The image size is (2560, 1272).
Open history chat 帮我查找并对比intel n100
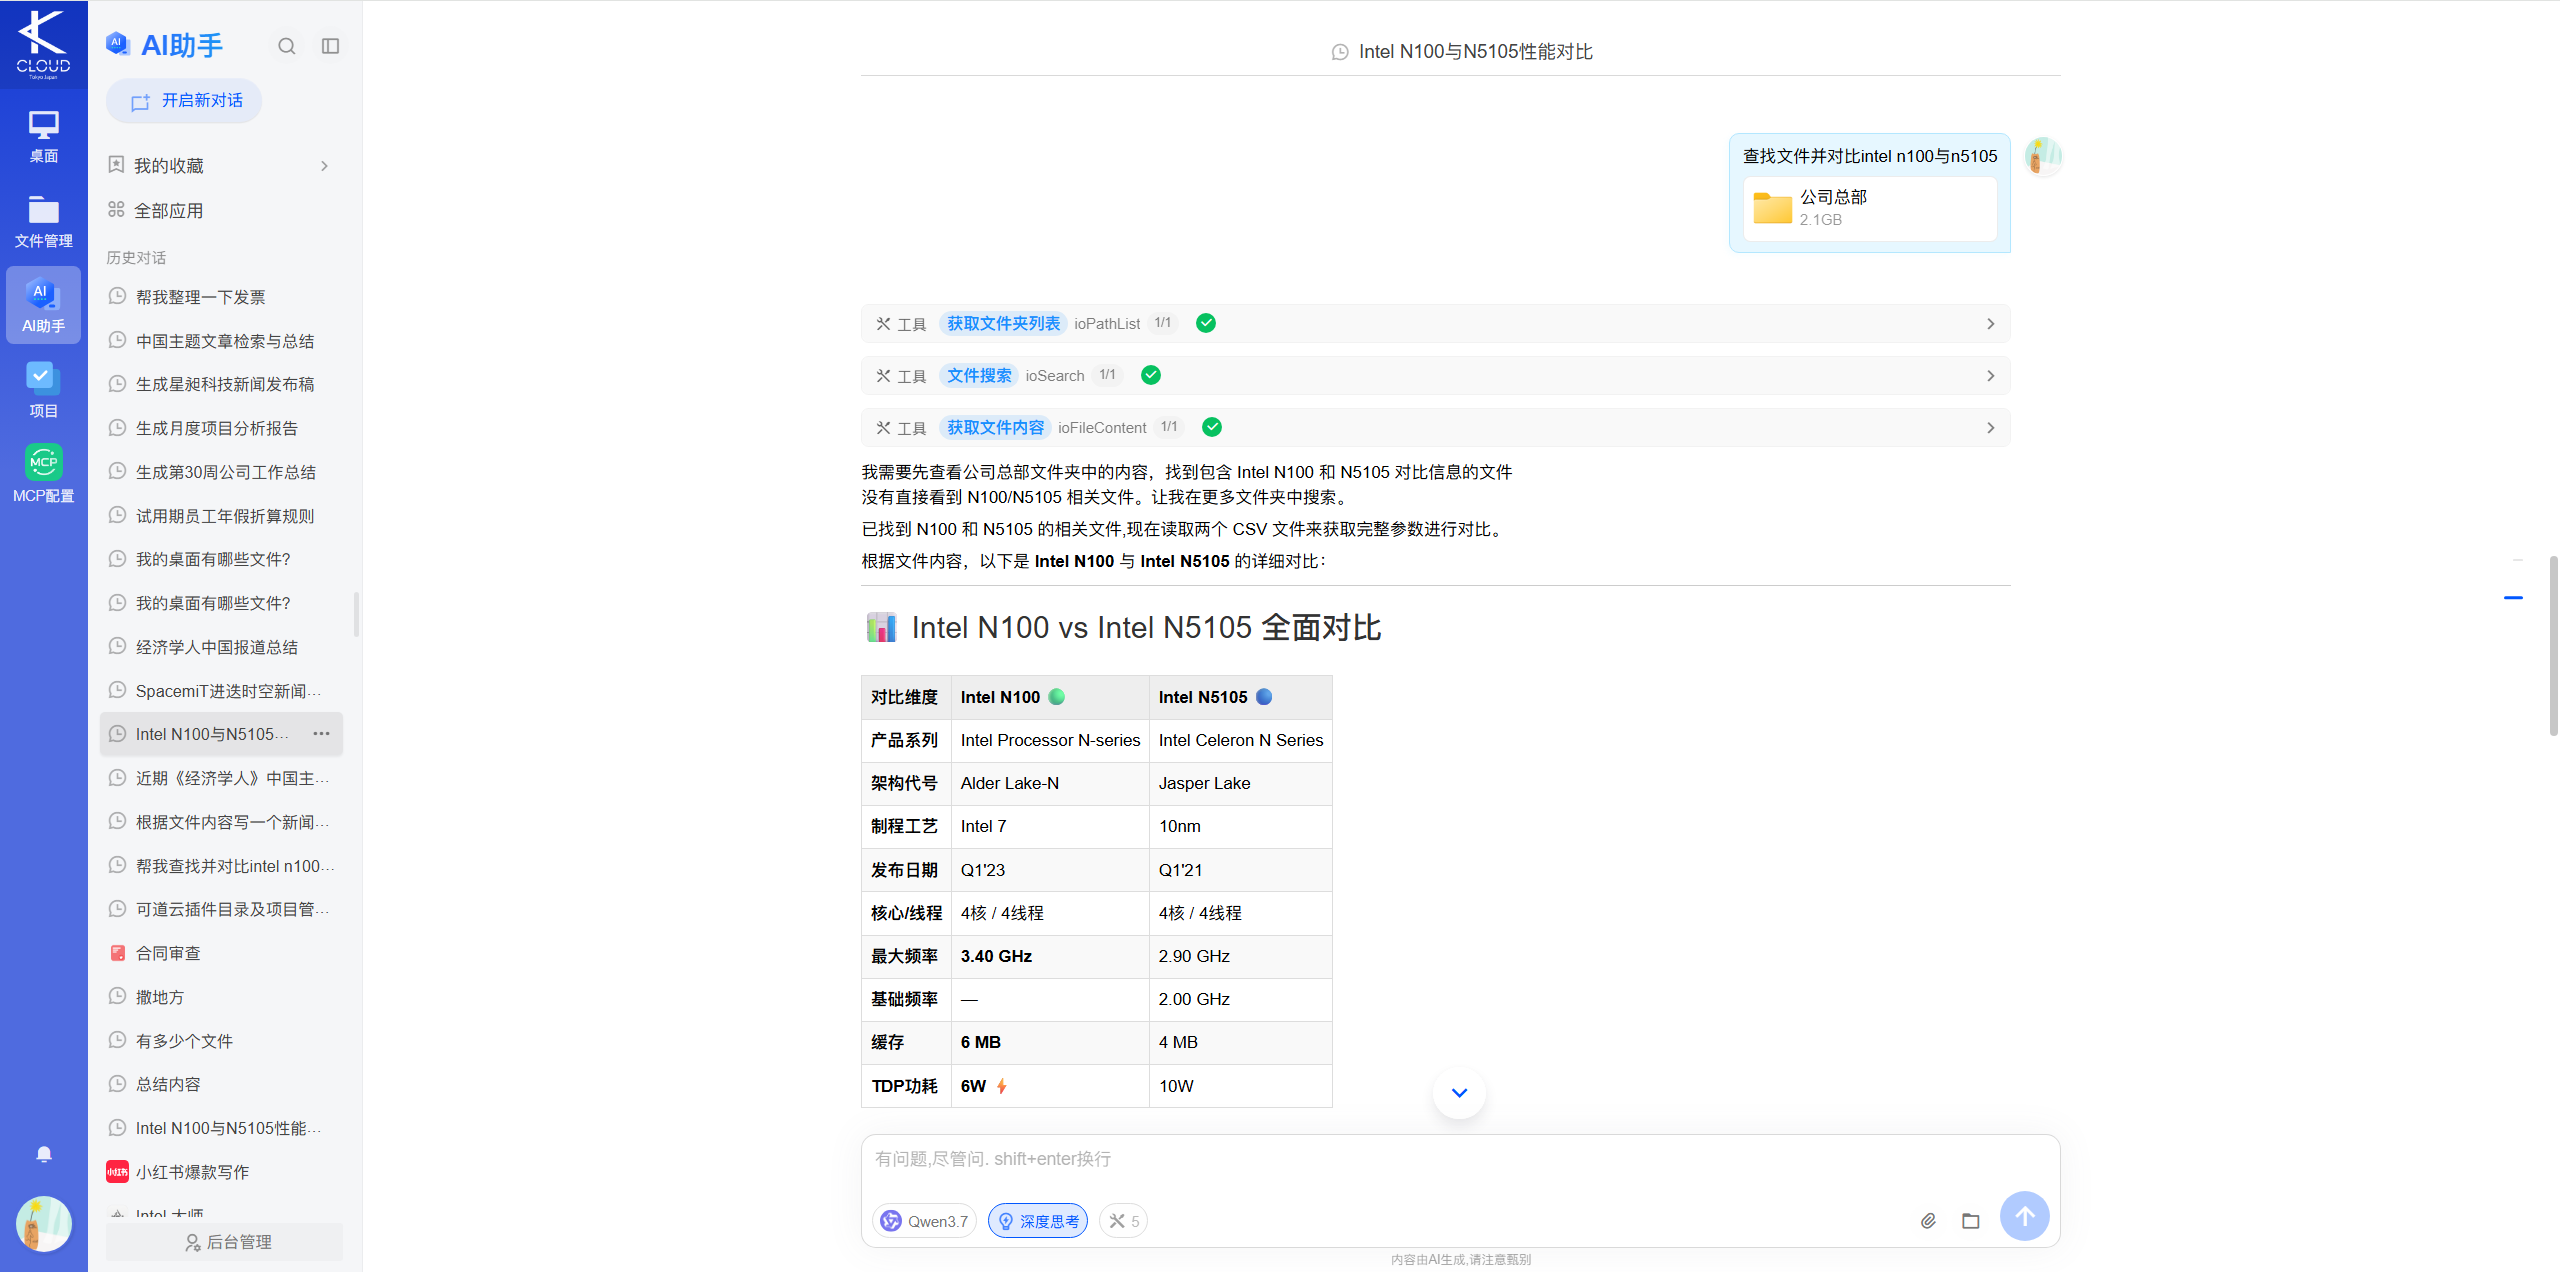[x=221, y=866]
